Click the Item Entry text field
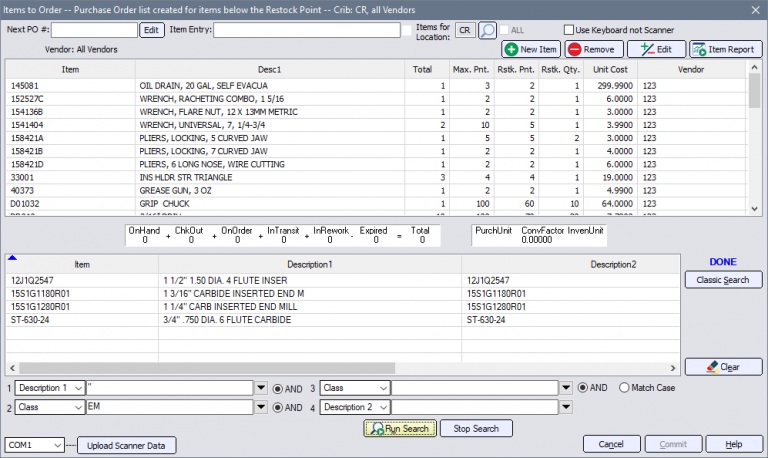The width and height of the screenshot is (768, 458). (x=304, y=30)
